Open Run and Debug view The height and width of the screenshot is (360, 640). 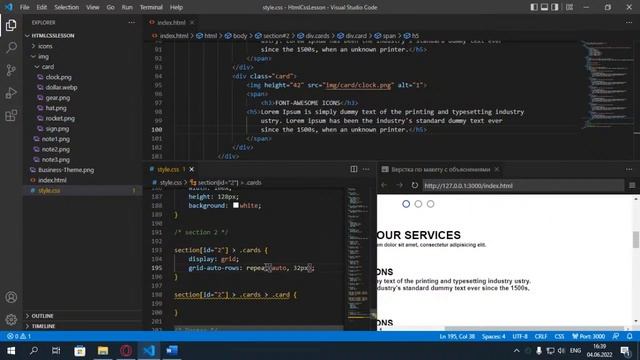click(x=11, y=93)
